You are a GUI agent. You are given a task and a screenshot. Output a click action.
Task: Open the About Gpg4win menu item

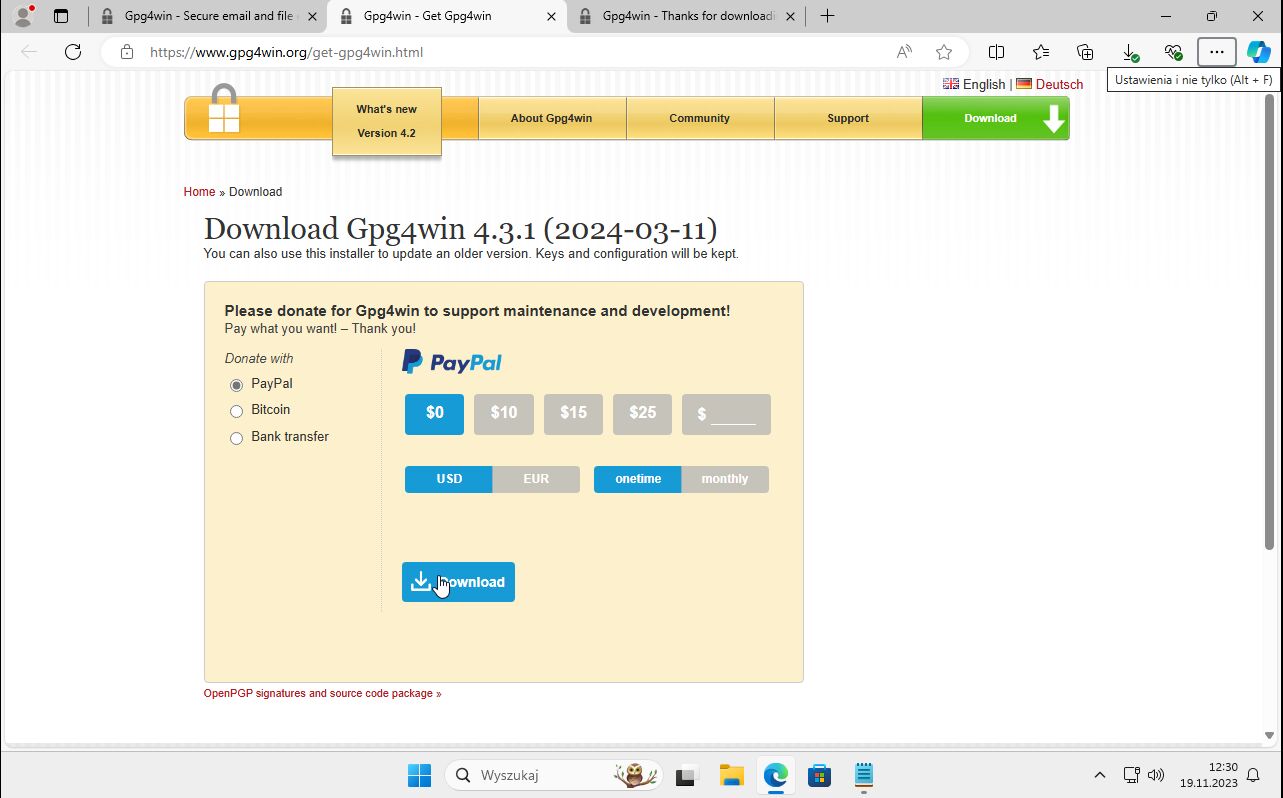(x=551, y=118)
